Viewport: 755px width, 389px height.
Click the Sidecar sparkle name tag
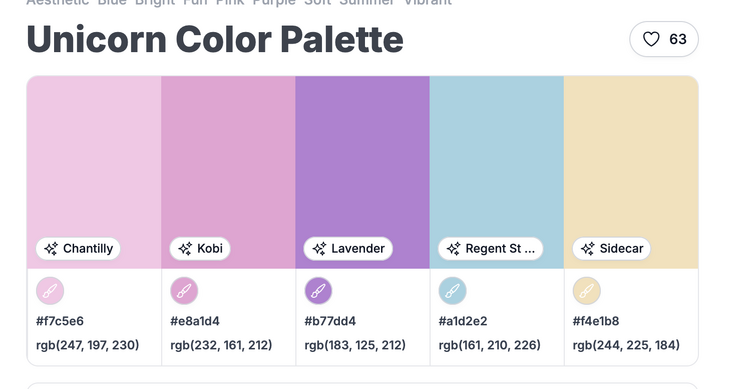click(612, 248)
